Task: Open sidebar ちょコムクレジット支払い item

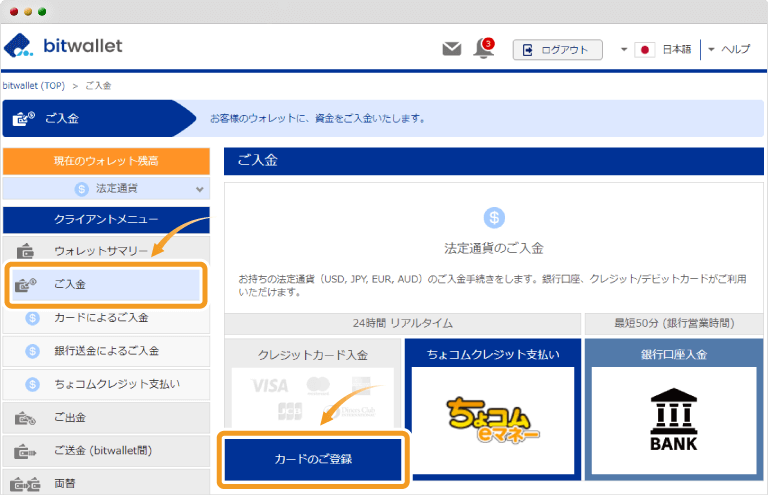Action: pyautogui.click(x=106, y=384)
